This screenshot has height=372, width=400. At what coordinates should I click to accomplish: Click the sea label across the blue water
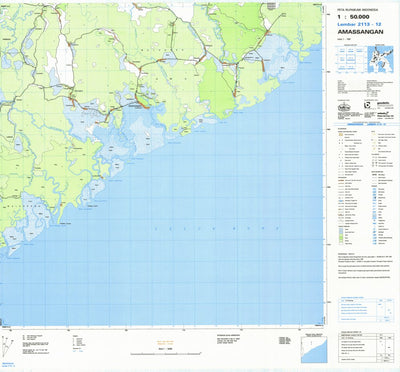tap(217, 229)
